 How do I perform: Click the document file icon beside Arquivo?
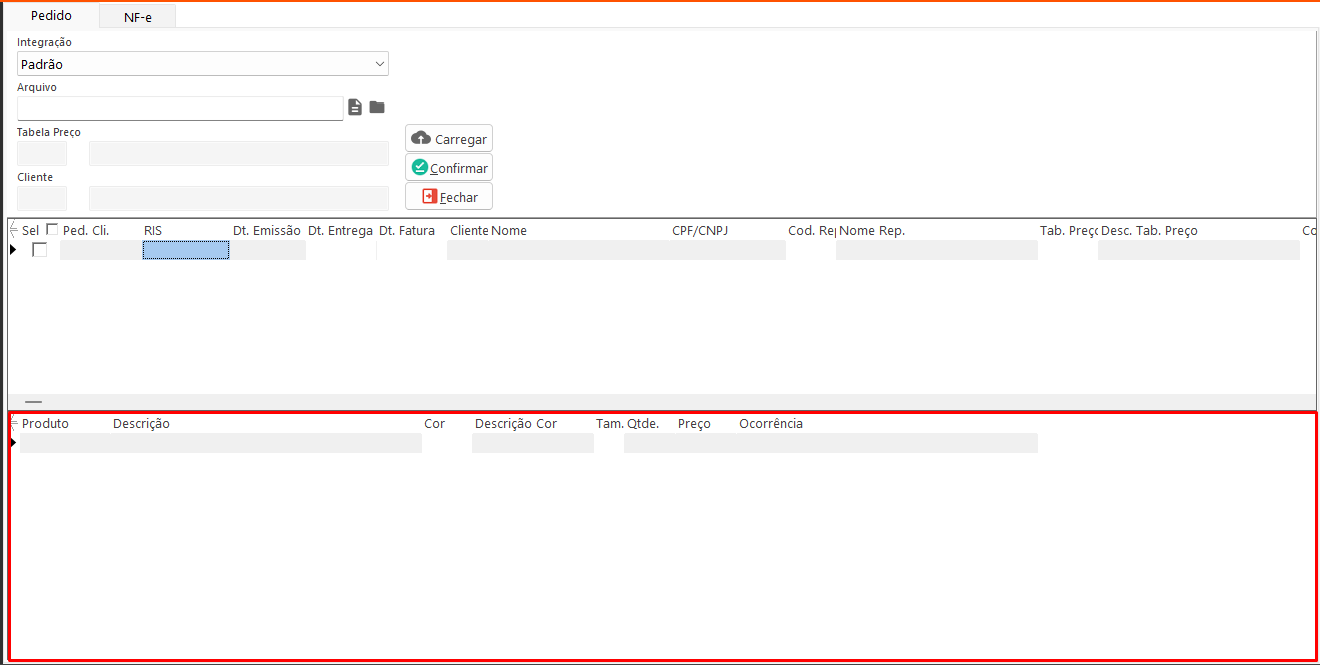355,107
